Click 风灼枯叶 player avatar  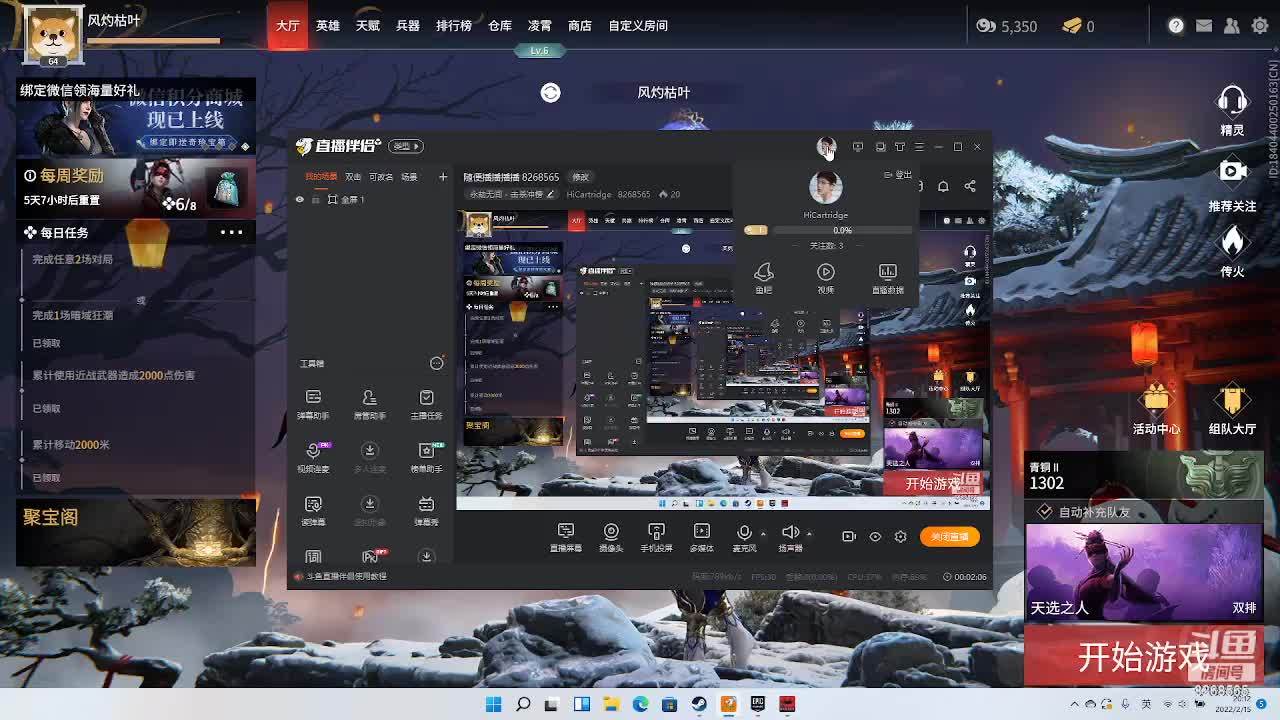click(x=53, y=35)
